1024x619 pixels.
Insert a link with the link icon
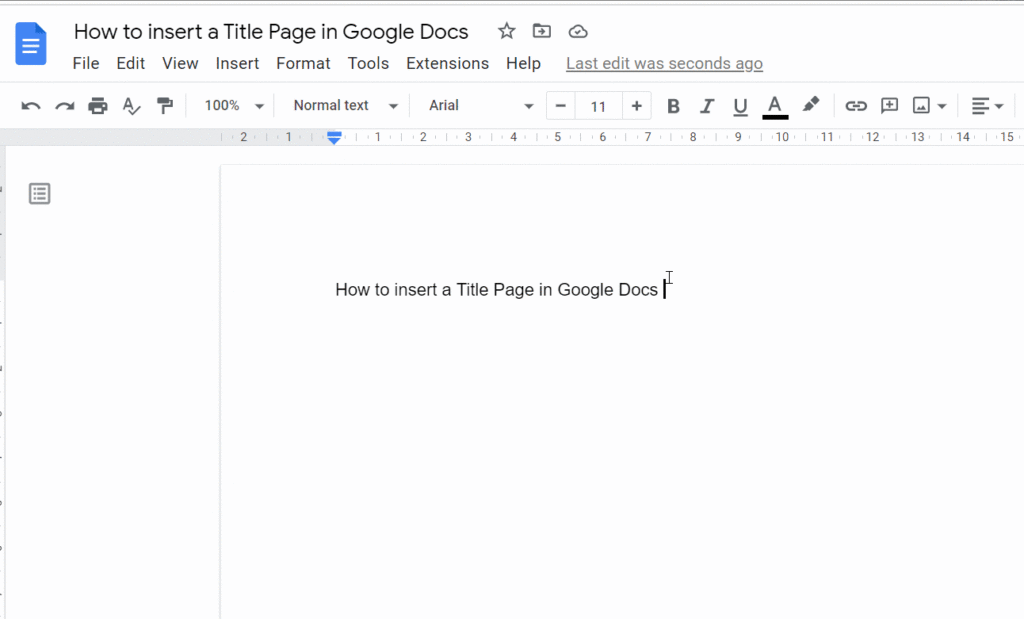tap(855, 105)
